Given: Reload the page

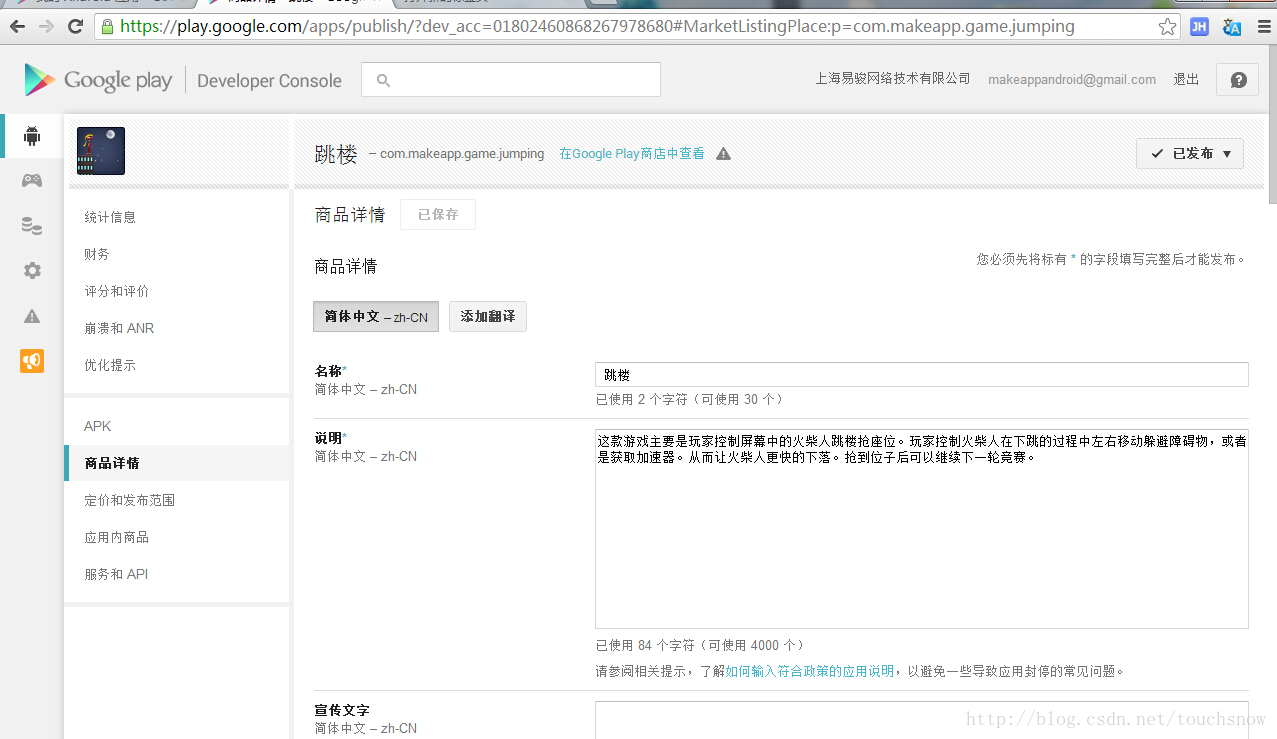Looking at the screenshot, I should 75,27.
